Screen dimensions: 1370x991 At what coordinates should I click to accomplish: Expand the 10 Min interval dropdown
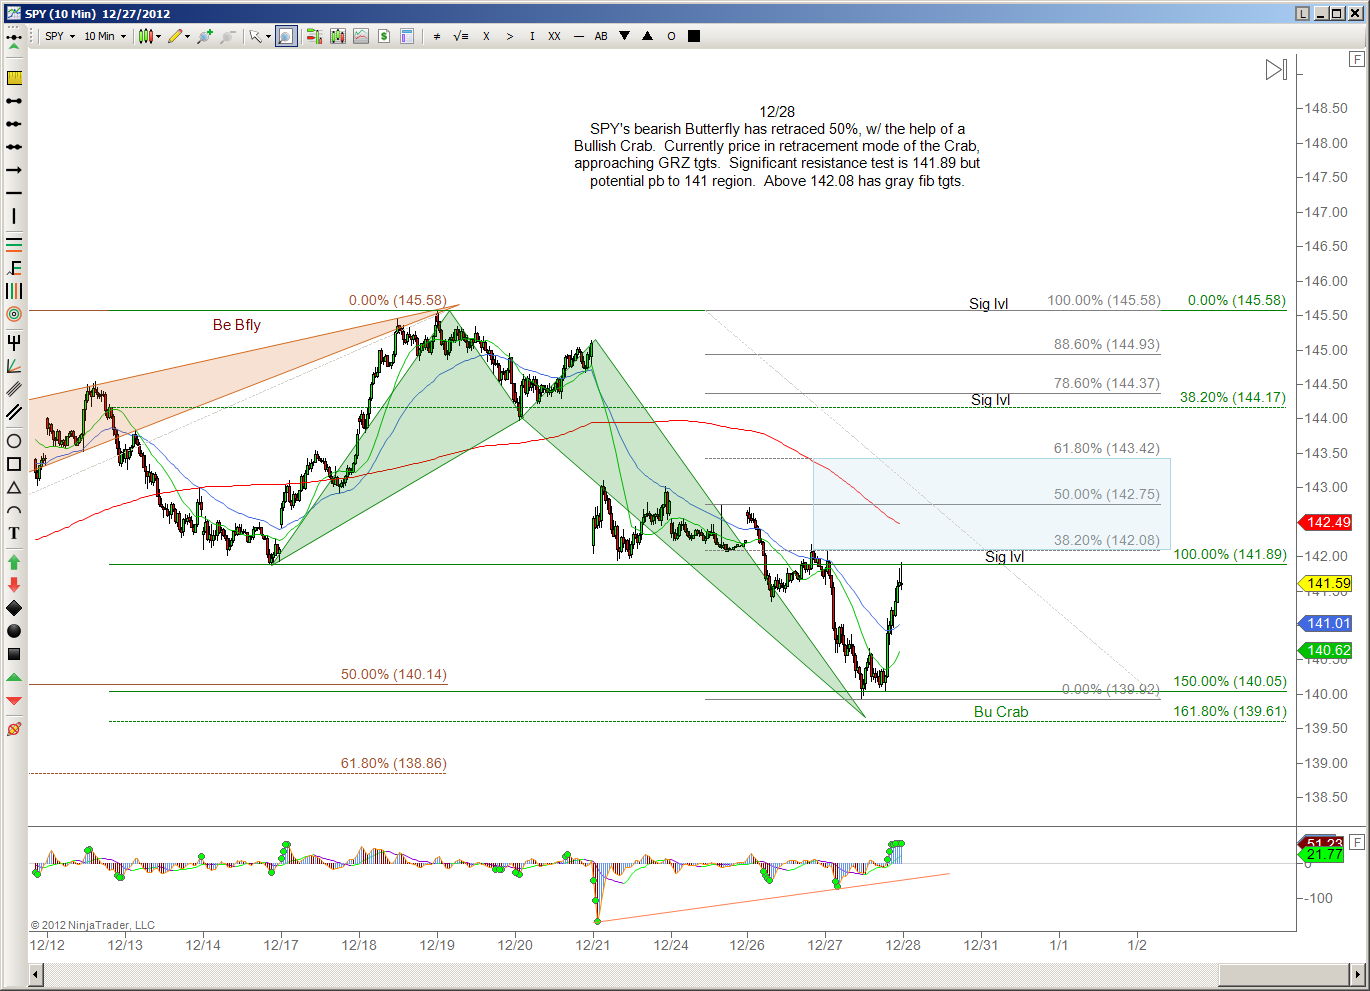(105, 36)
